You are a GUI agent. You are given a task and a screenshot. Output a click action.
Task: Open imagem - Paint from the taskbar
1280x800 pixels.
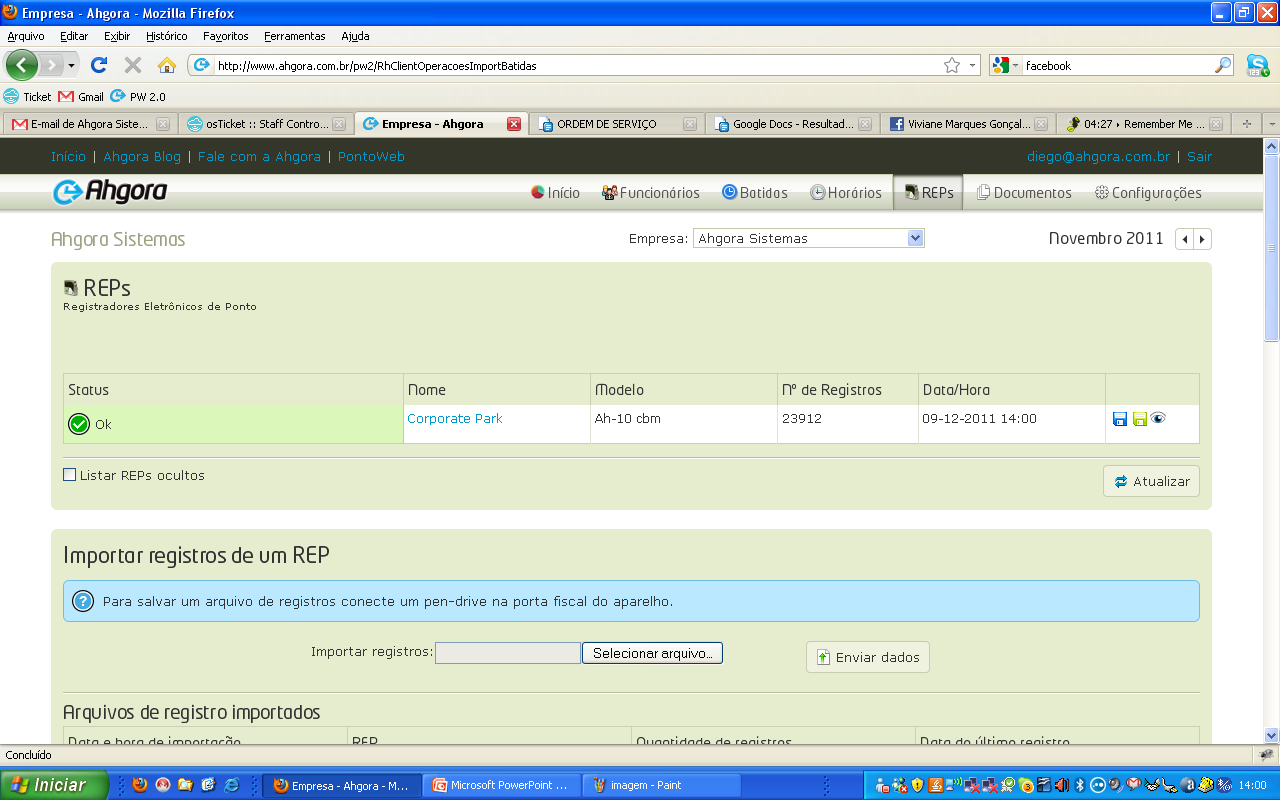662,785
